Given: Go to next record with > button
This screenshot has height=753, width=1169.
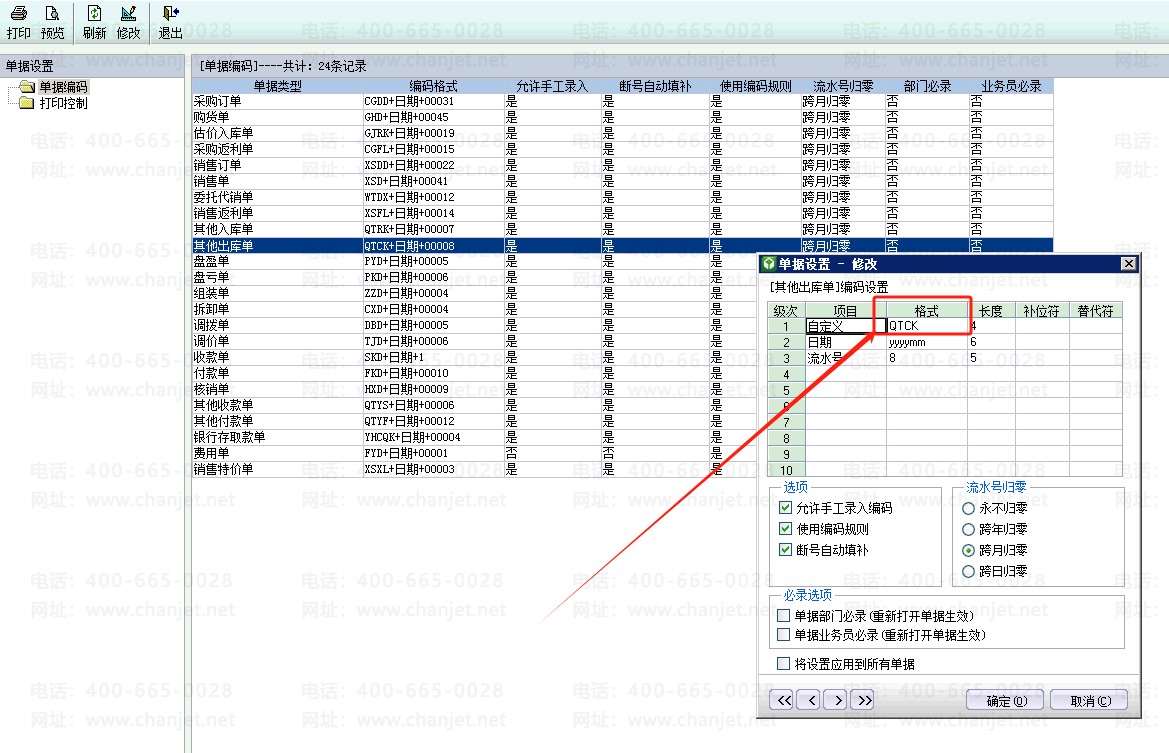Looking at the screenshot, I should click(838, 700).
